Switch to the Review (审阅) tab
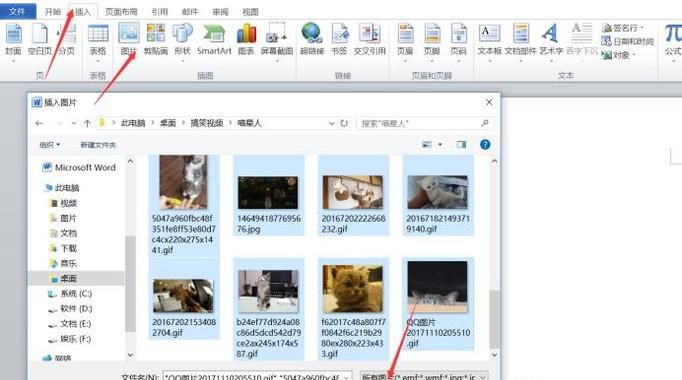Viewport: 682px width, 380px height. tap(220, 12)
